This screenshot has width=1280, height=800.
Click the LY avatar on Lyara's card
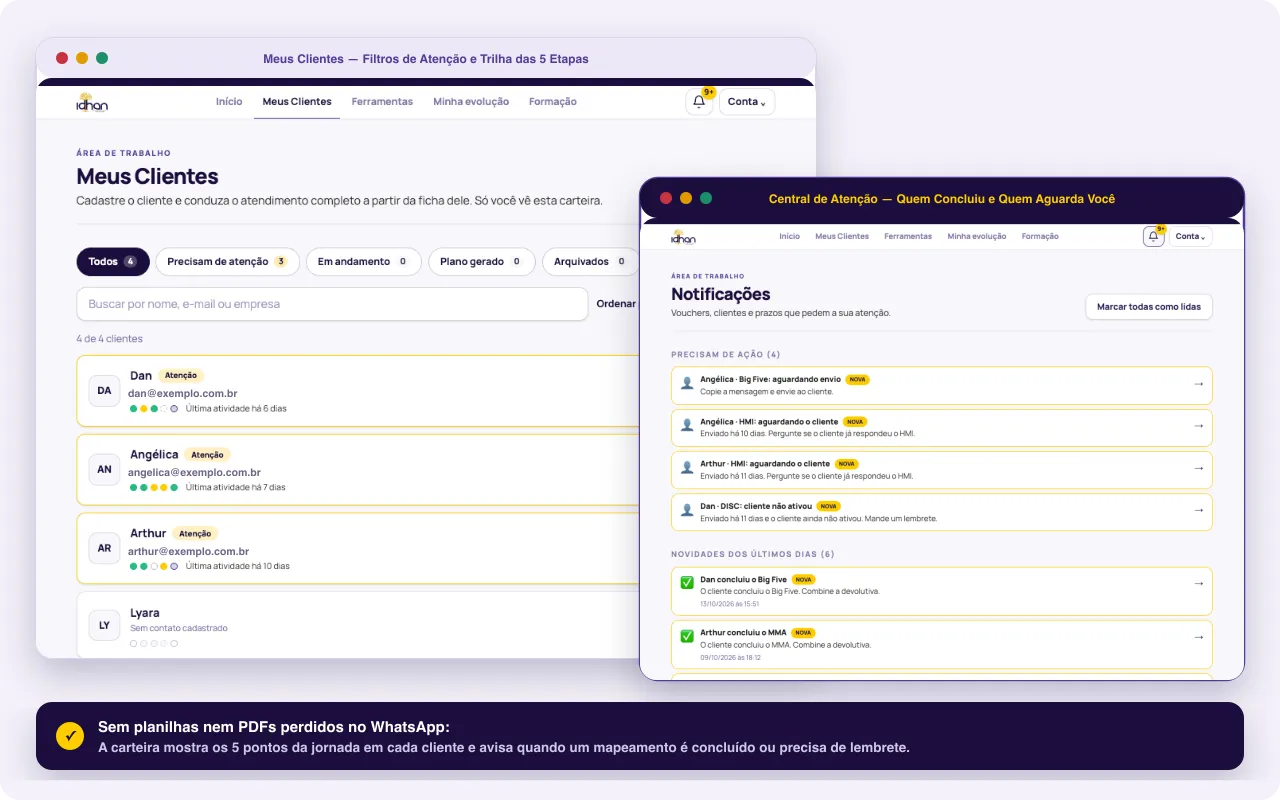coord(104,626)
